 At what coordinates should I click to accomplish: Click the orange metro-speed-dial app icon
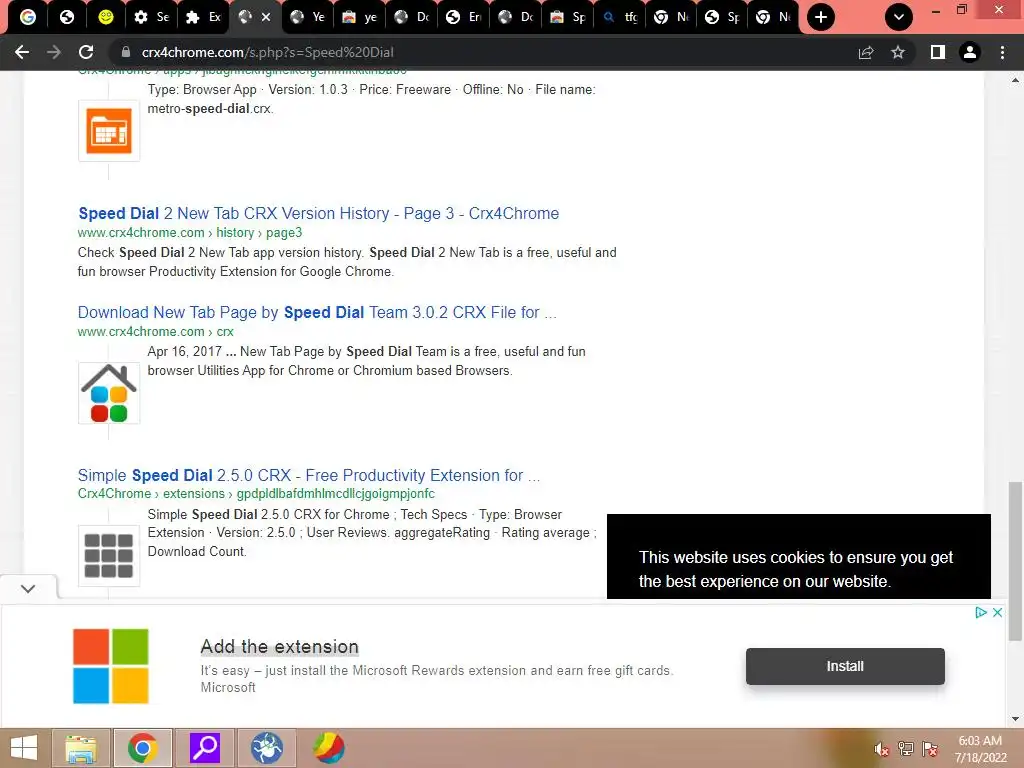pyautogui.click(x=109, y=131)
